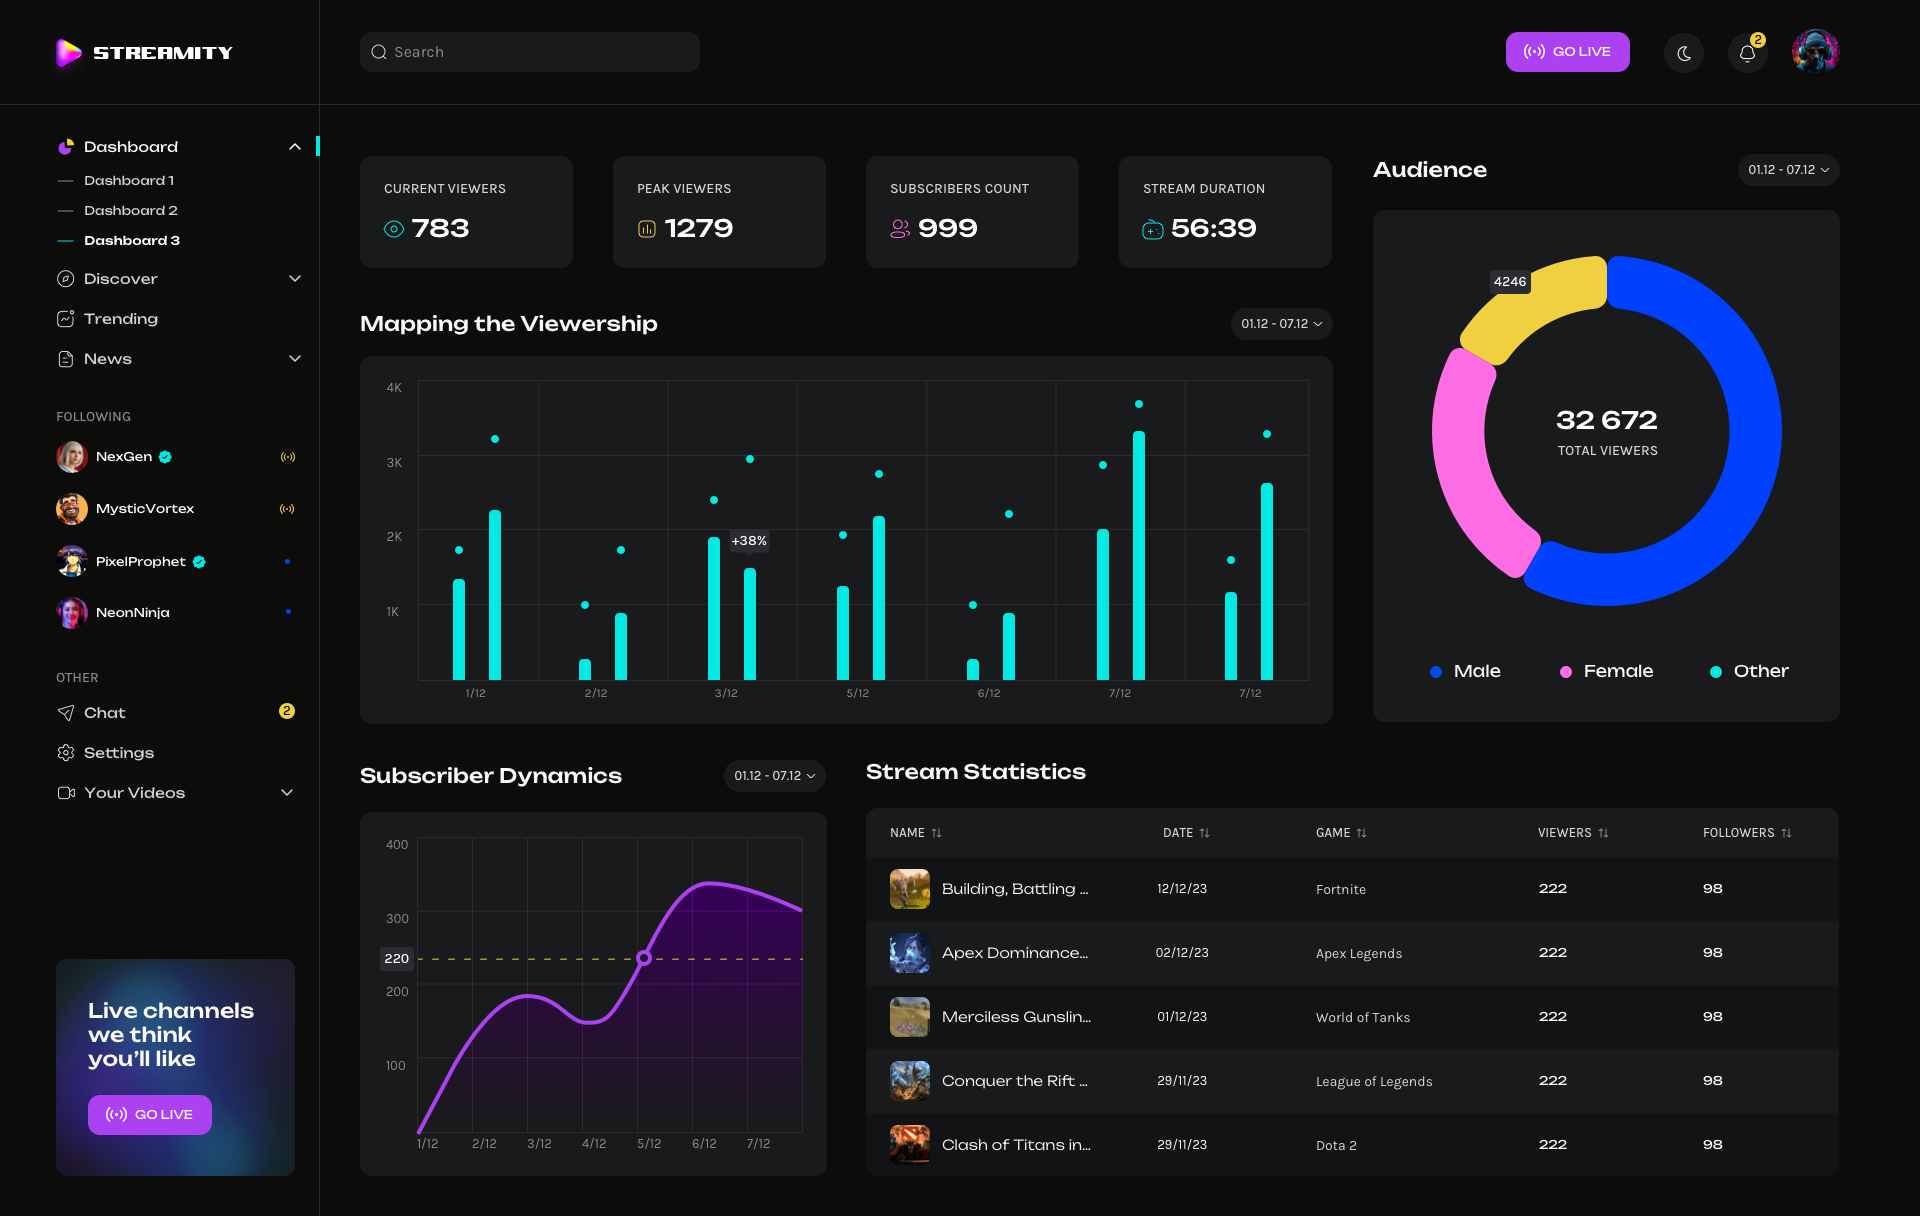This screenshot has height=1216, width=1920.
Task: Expand the Discover menu
Action: click(295, 278)
